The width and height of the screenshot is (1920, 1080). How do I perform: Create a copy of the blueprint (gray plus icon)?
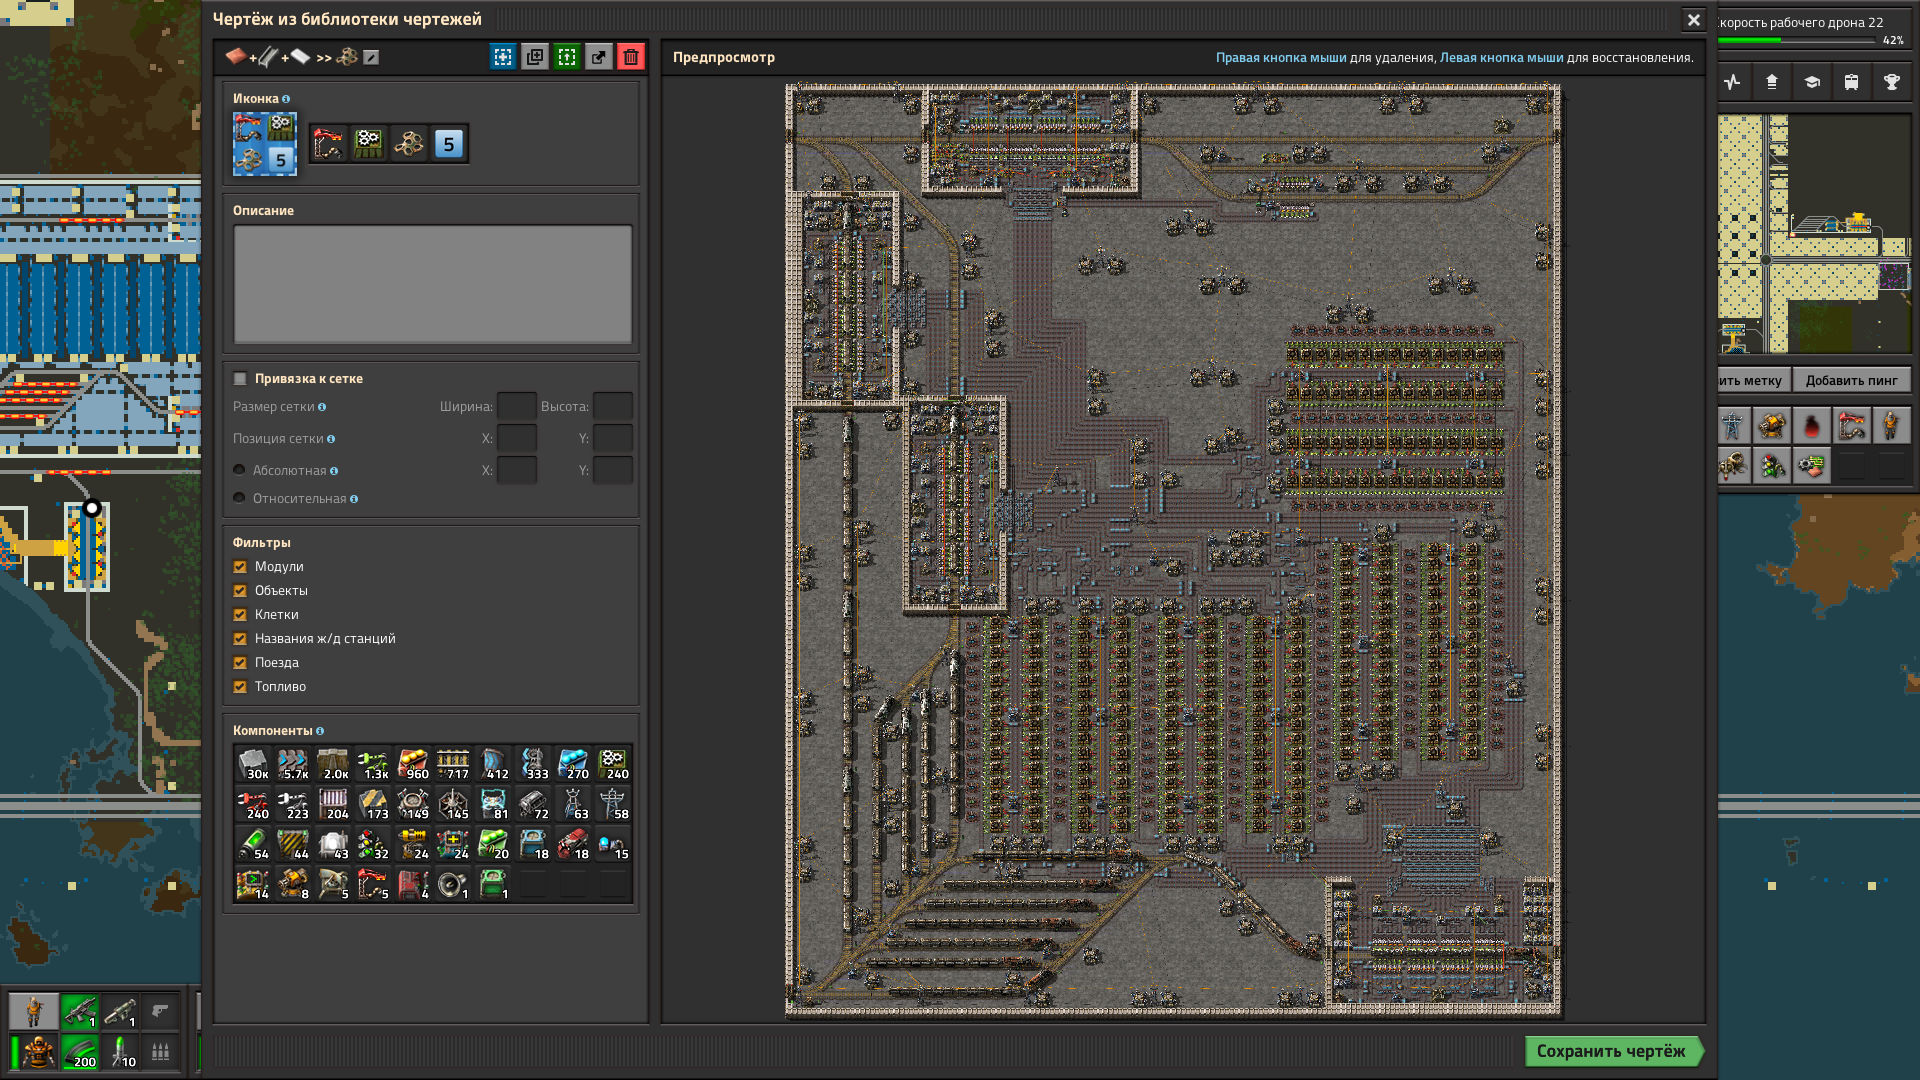click(535, 57)
